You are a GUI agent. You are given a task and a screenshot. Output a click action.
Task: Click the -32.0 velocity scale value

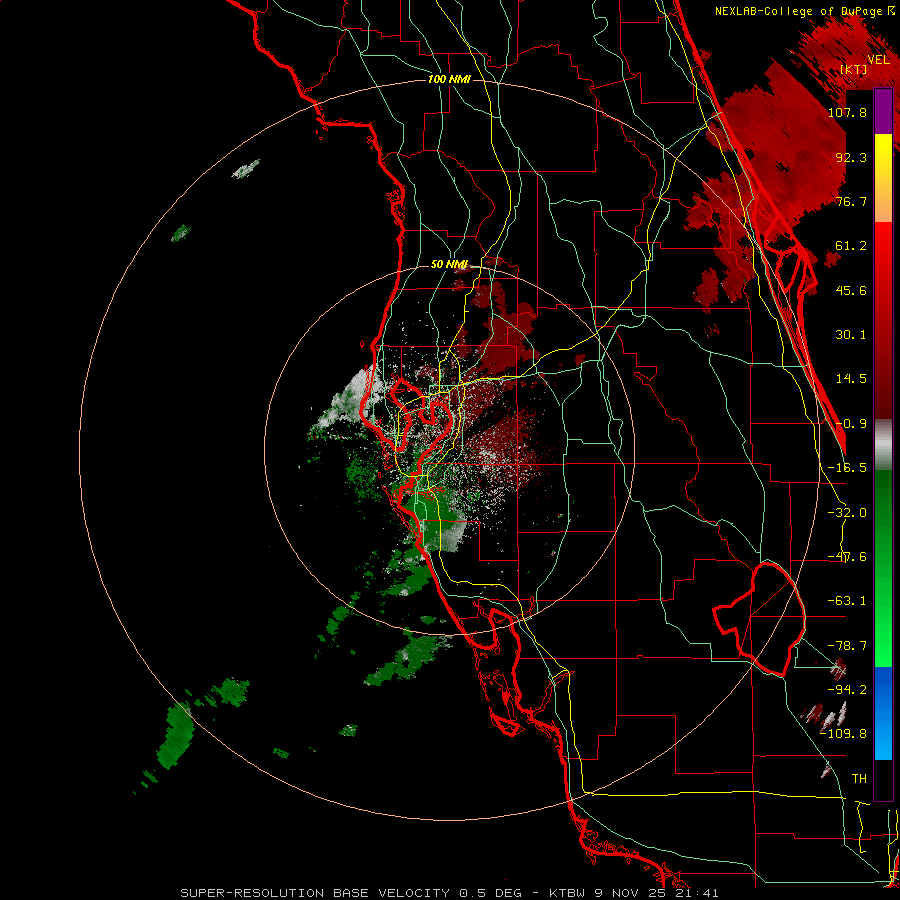point(847,513)
